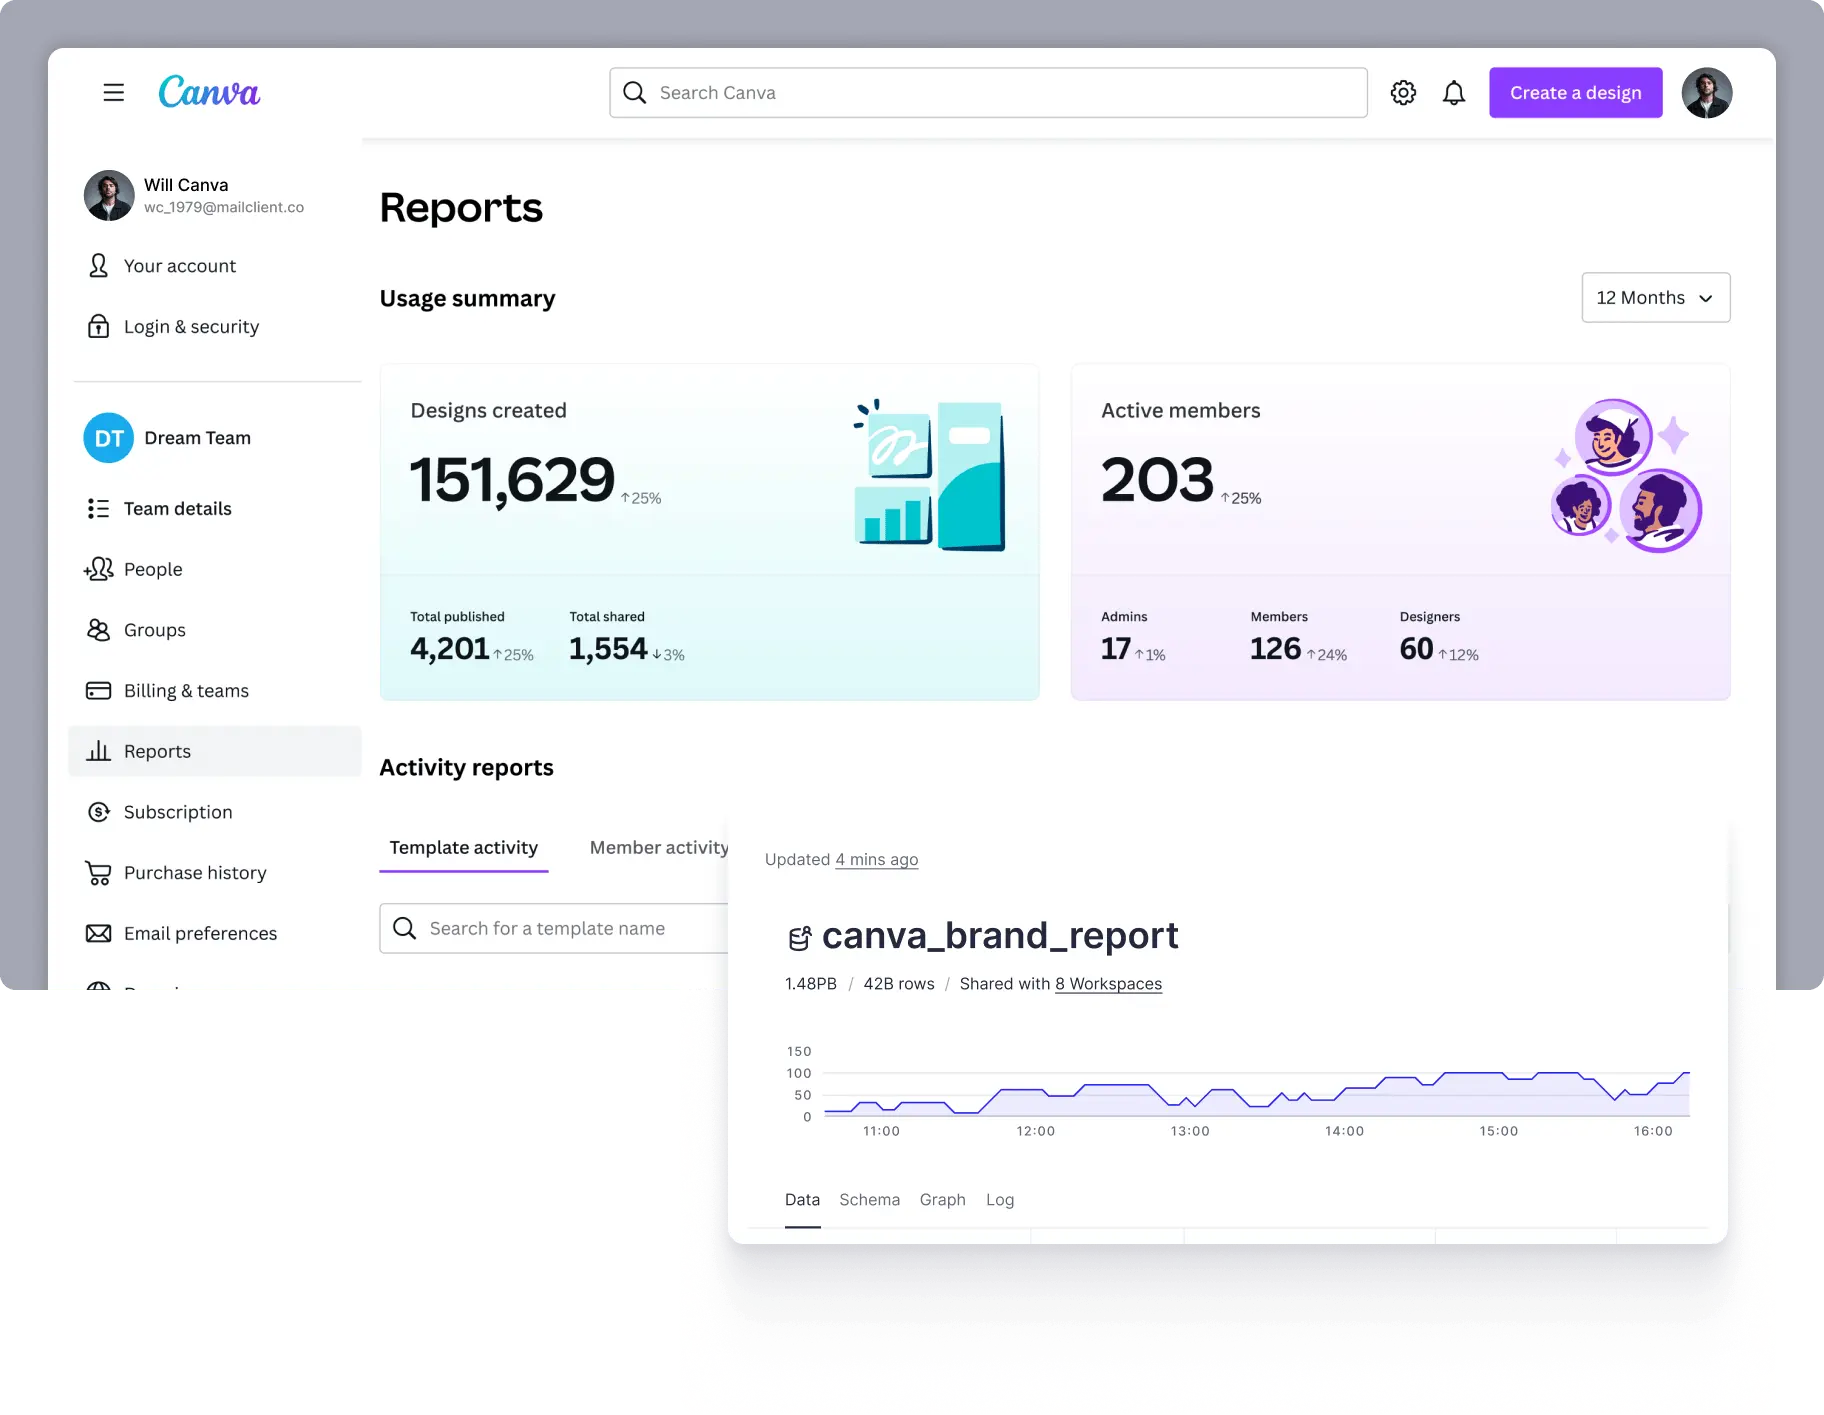Click the Dream Team DT badge

click(x=108, y=438)
